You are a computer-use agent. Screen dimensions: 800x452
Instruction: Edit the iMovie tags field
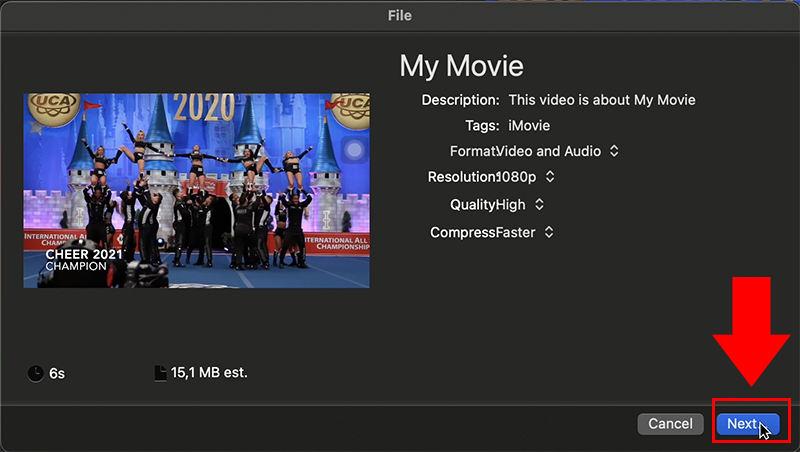point(529,125)
